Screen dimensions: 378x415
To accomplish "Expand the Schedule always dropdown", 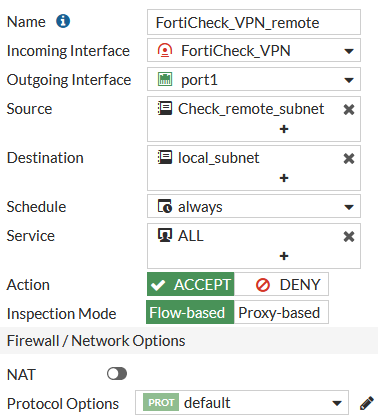I will click(x=254, y=206).
